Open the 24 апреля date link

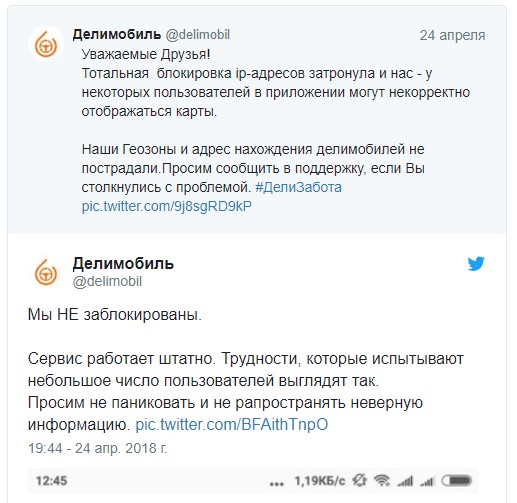point(452,35)
